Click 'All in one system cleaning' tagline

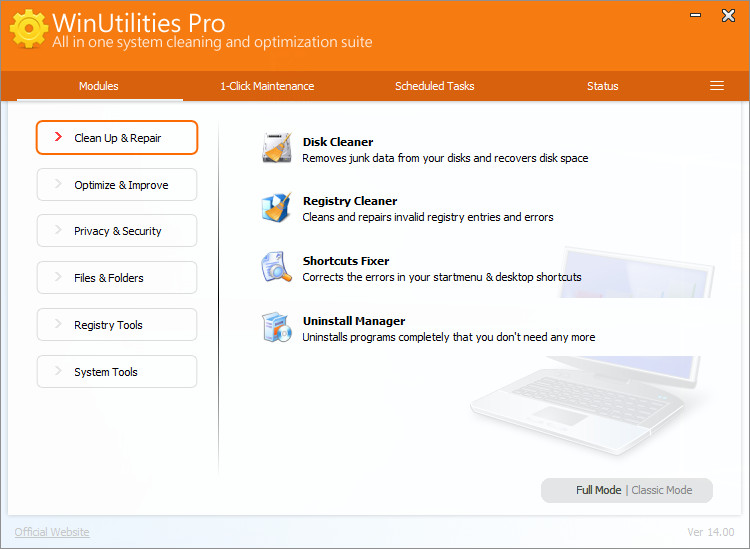pos(212,42)
